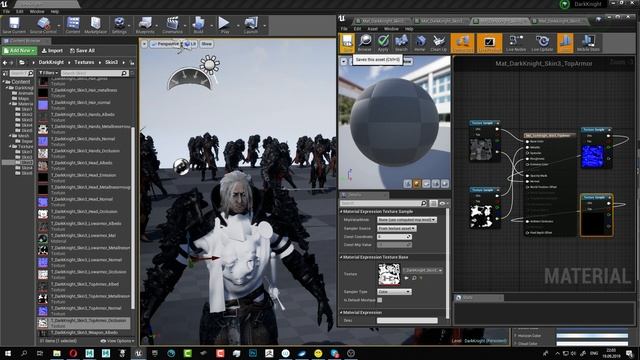The image size is (640, 360).
Task: Click the Details visibility eye icon
Action: click(x=442, y=203)
